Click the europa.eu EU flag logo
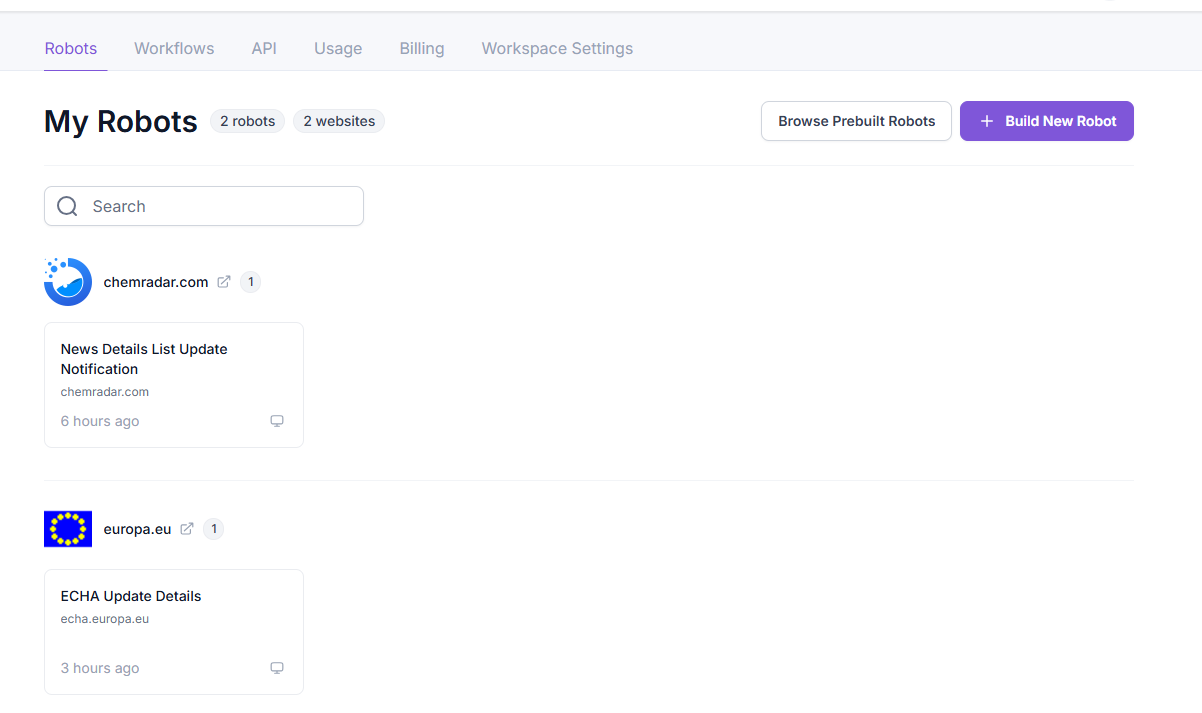1202x713 pixels. click(68, 529)
